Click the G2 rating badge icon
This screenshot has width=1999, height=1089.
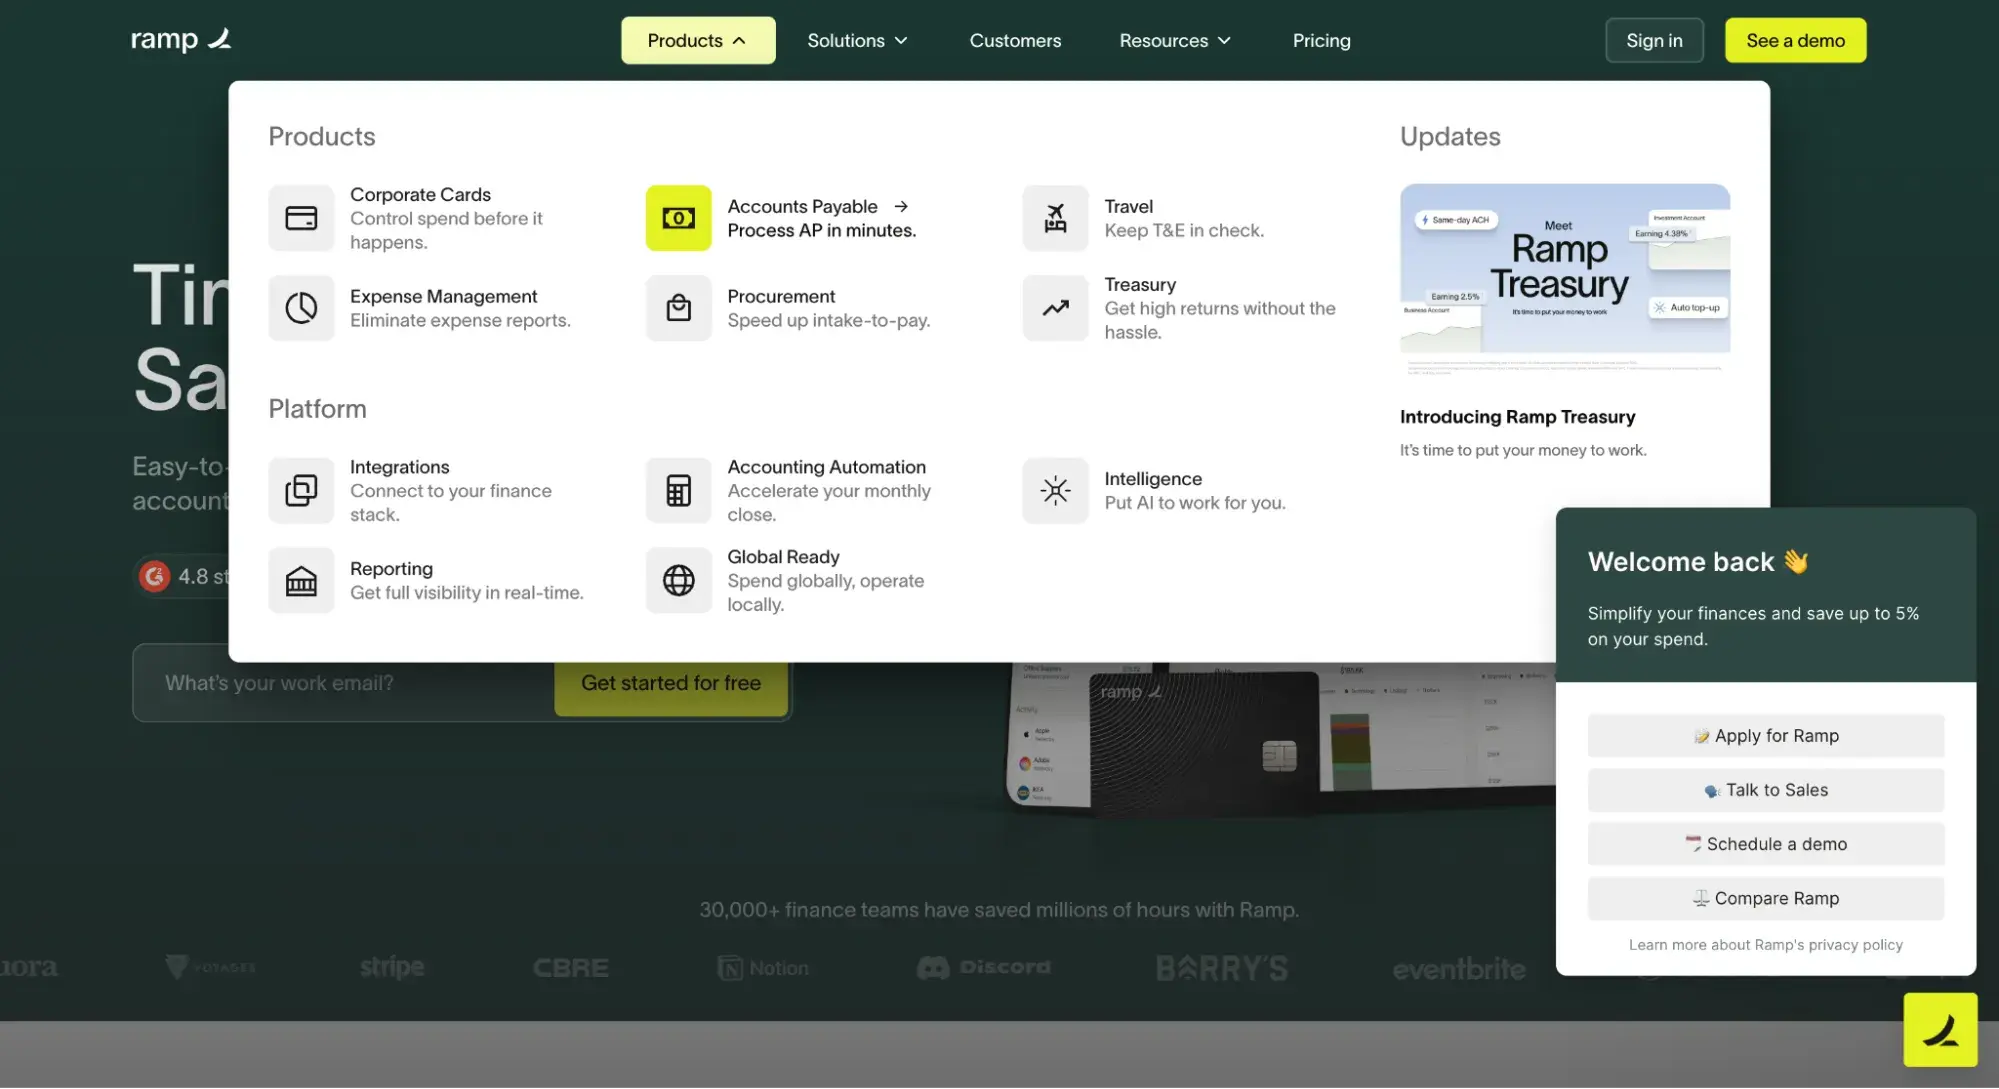click(x=154, y=576)
